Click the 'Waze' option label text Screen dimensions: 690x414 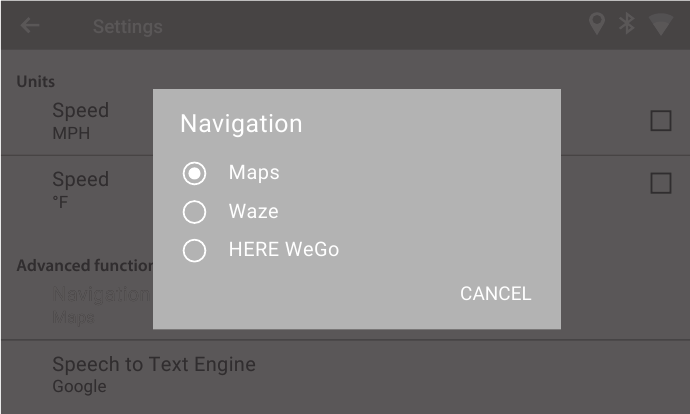point(253,212)
